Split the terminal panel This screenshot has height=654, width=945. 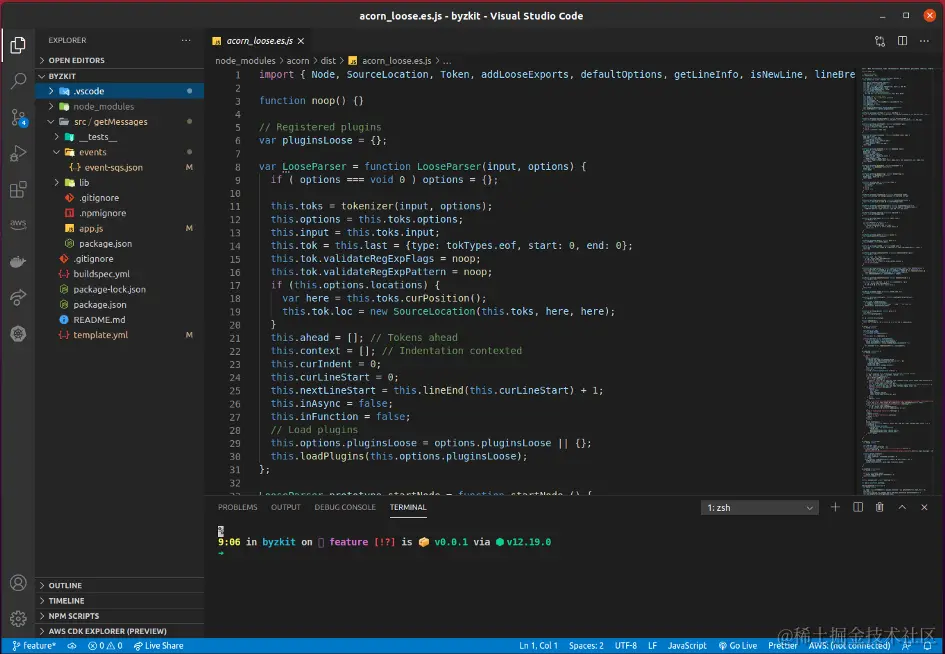[x=858, y=507]
